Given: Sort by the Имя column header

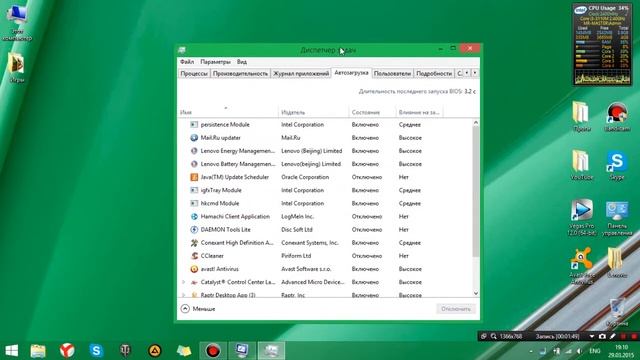Looking at the screenshot, I should coord(228,111).
